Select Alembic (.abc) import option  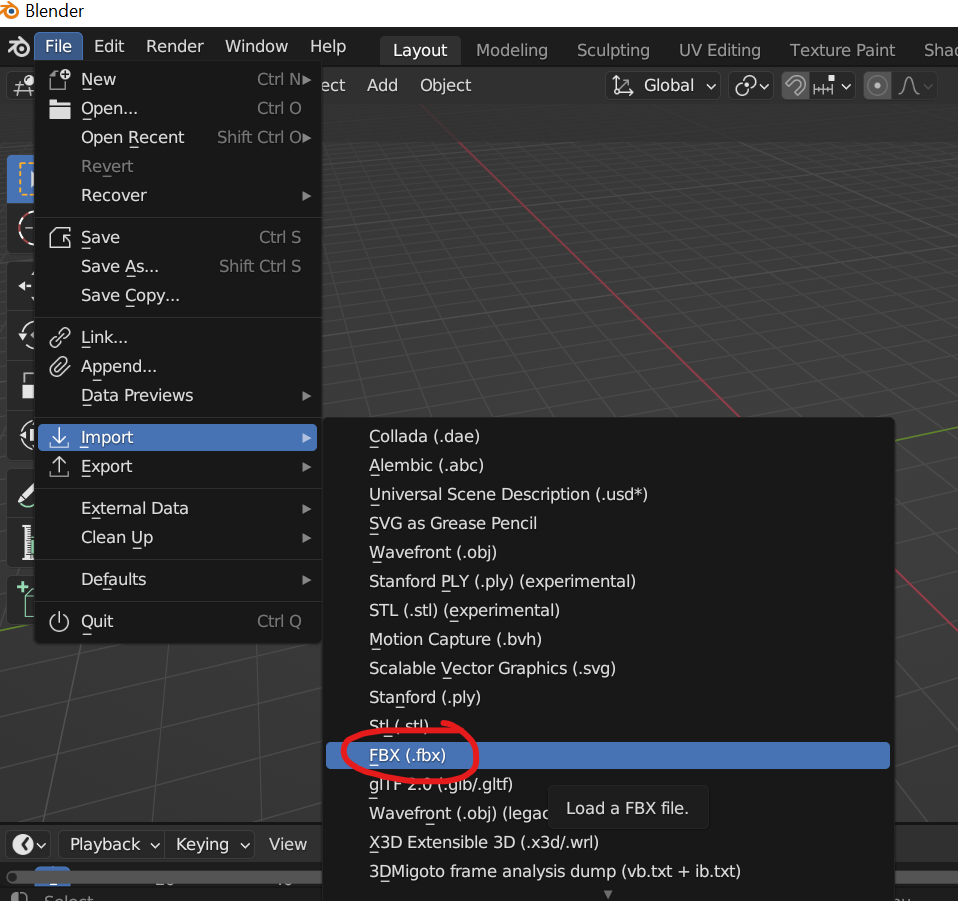point(608,465)
